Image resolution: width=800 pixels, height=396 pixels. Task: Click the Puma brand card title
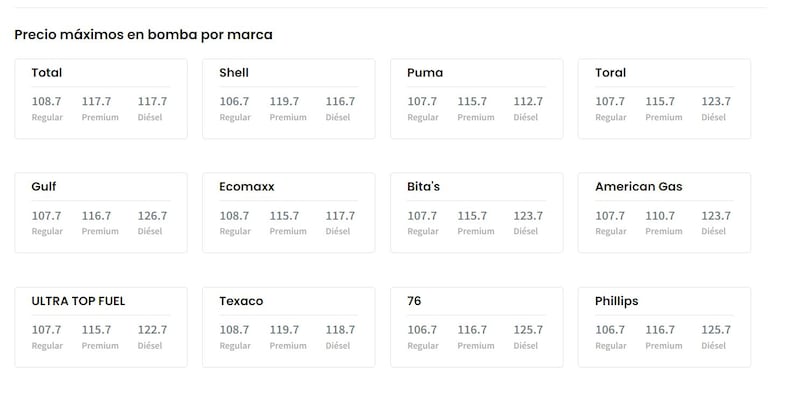point(425,72)
